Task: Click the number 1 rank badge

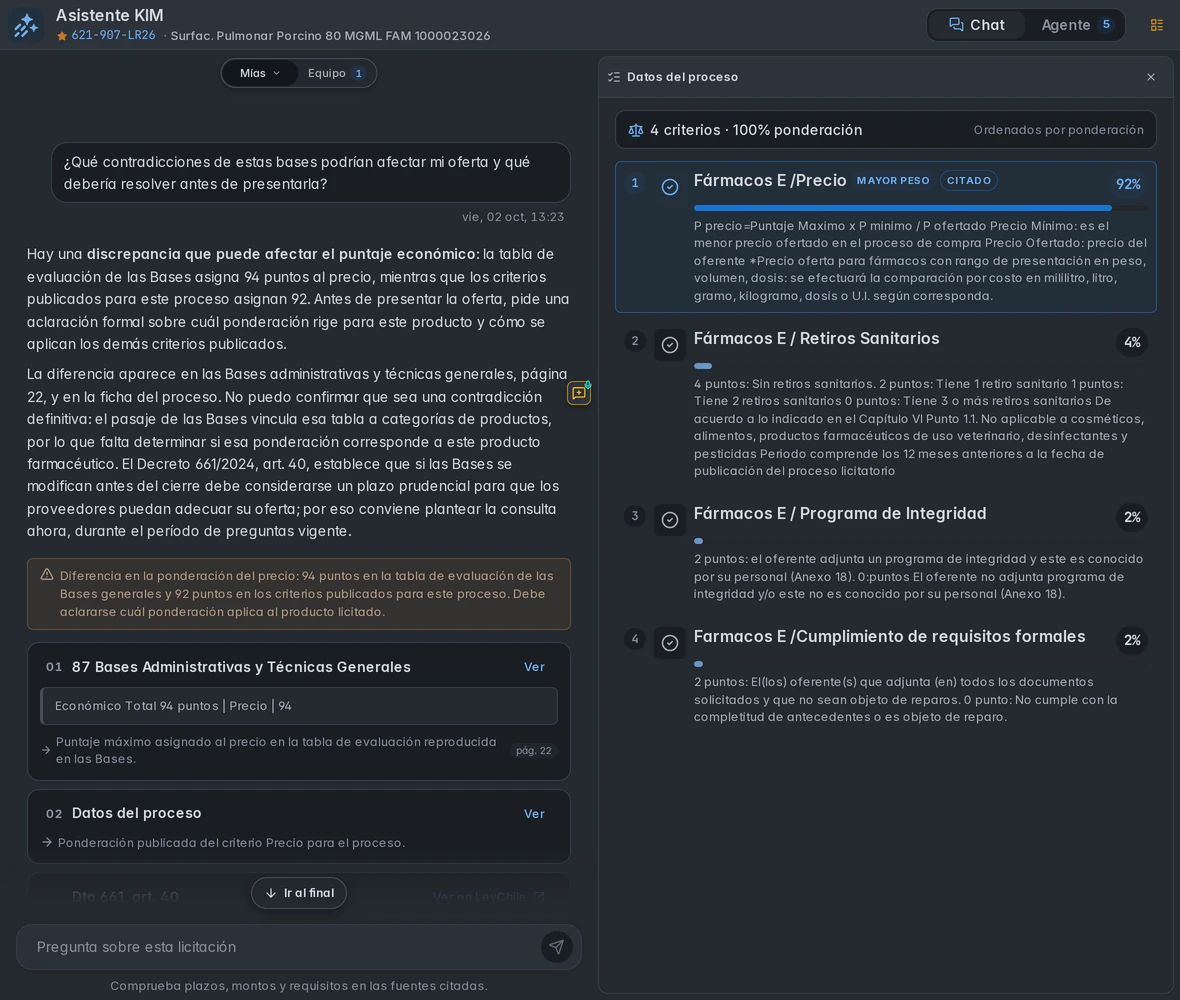Action: click(x=634, y=183)
